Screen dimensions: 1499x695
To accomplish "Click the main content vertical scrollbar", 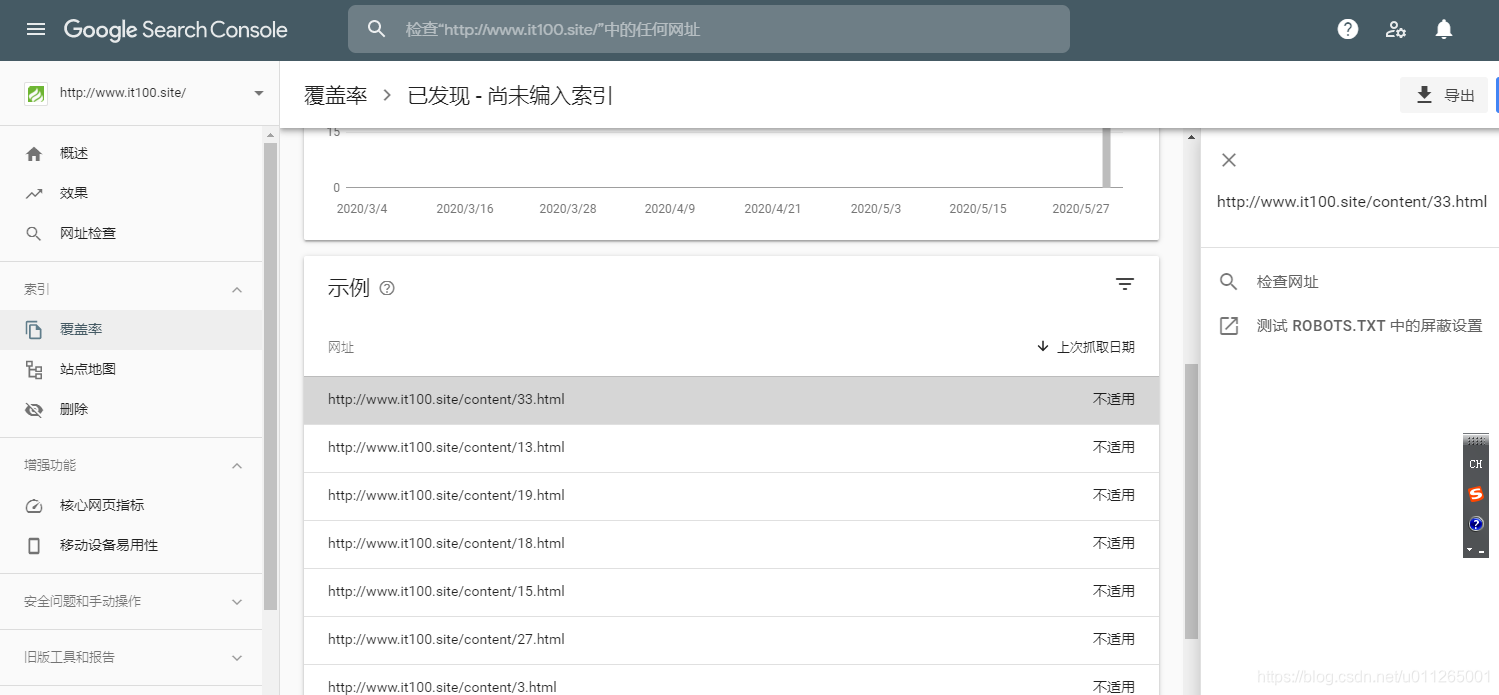I will (1191, 501).
